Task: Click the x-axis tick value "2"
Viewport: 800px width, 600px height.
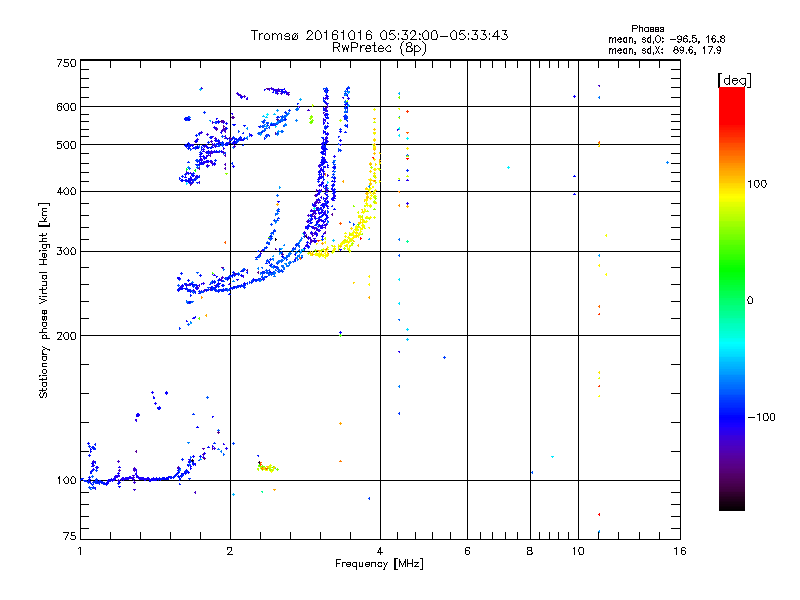Action: pyautogui.click(x=230, y=551)
